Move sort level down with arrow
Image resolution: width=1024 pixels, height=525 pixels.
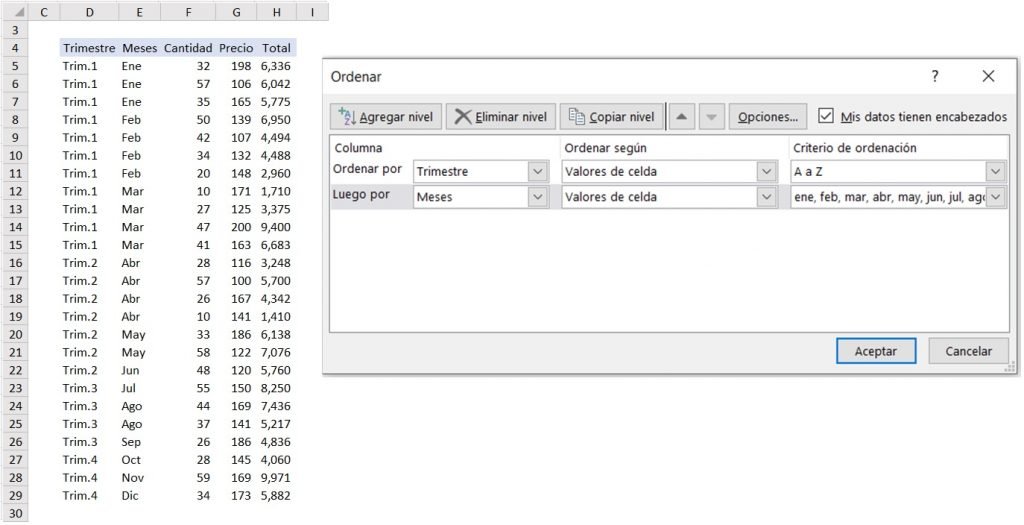pos(712,117)
